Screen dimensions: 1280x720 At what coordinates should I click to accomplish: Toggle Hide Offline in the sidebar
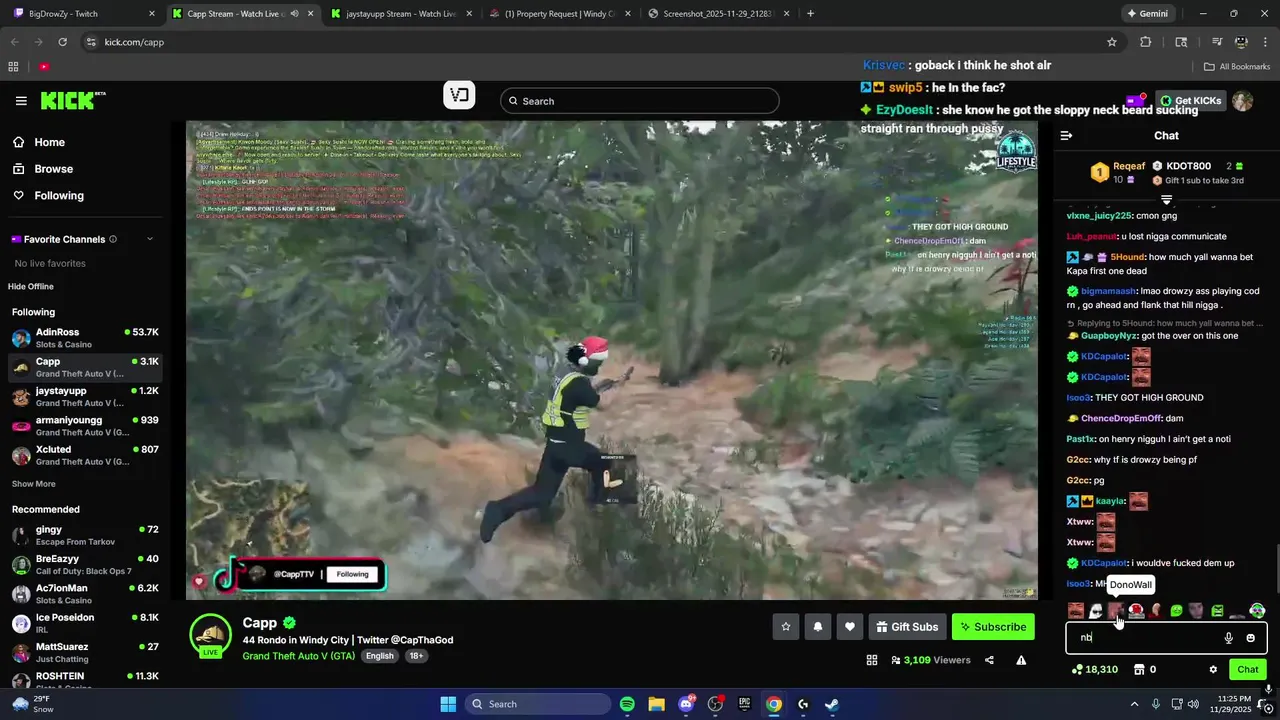pos(31,287)
